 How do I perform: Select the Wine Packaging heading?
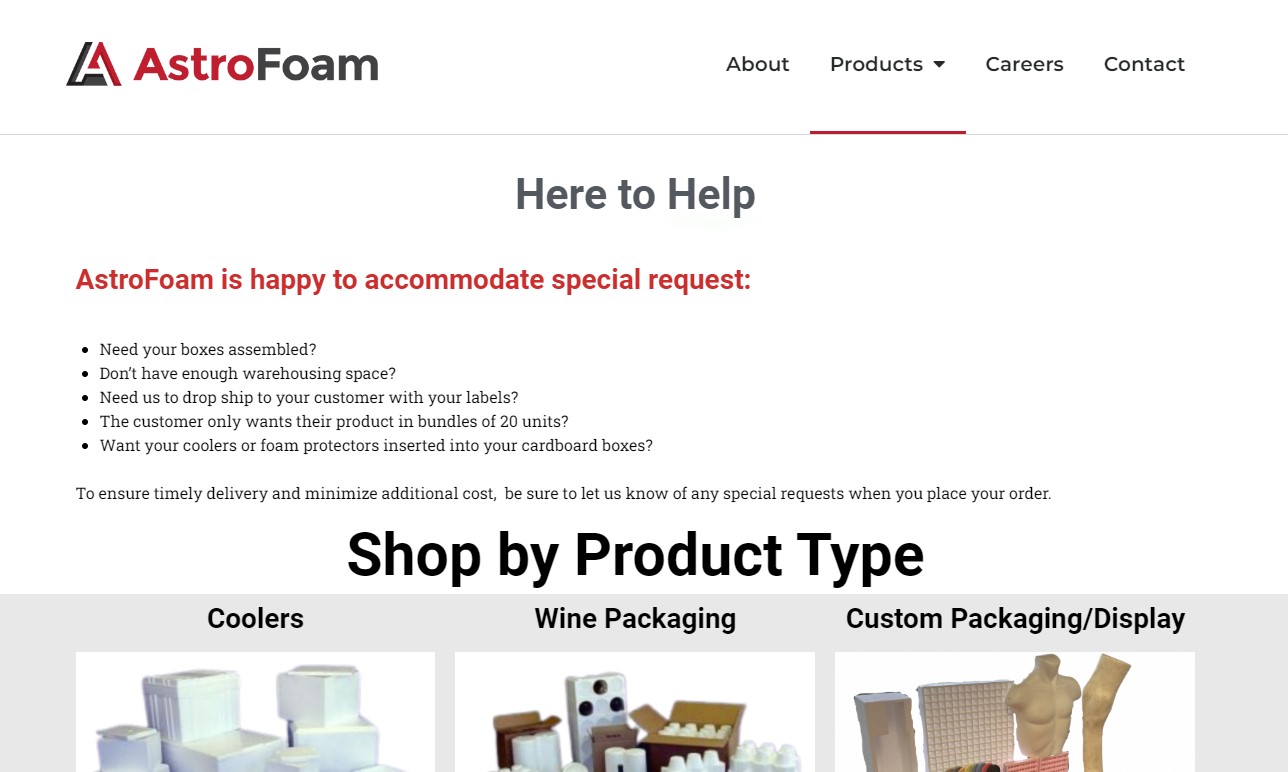tap(635, 618)
